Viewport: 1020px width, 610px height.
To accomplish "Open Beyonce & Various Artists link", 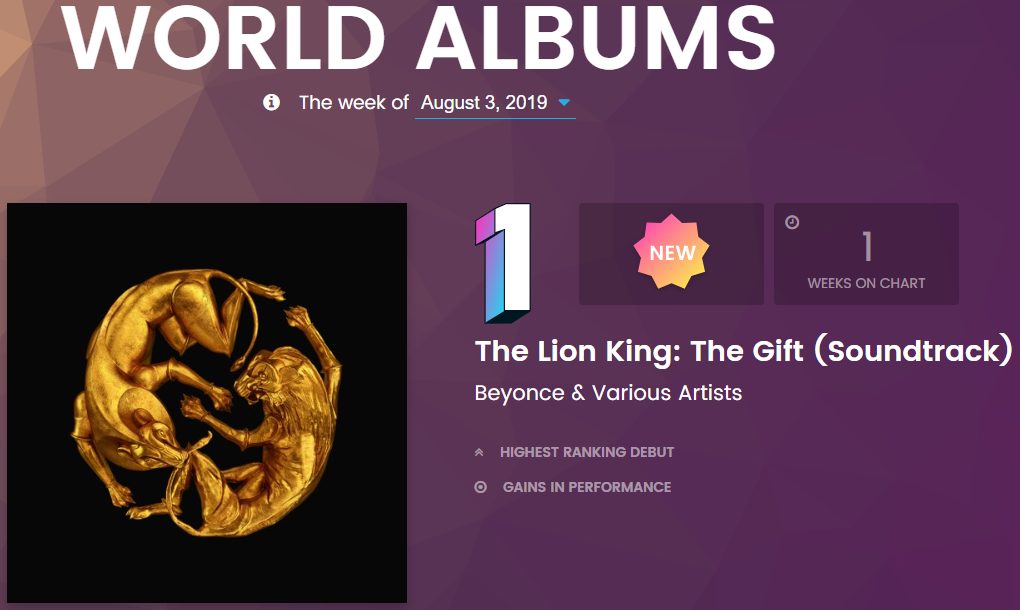I will click(x=608, y=393).
